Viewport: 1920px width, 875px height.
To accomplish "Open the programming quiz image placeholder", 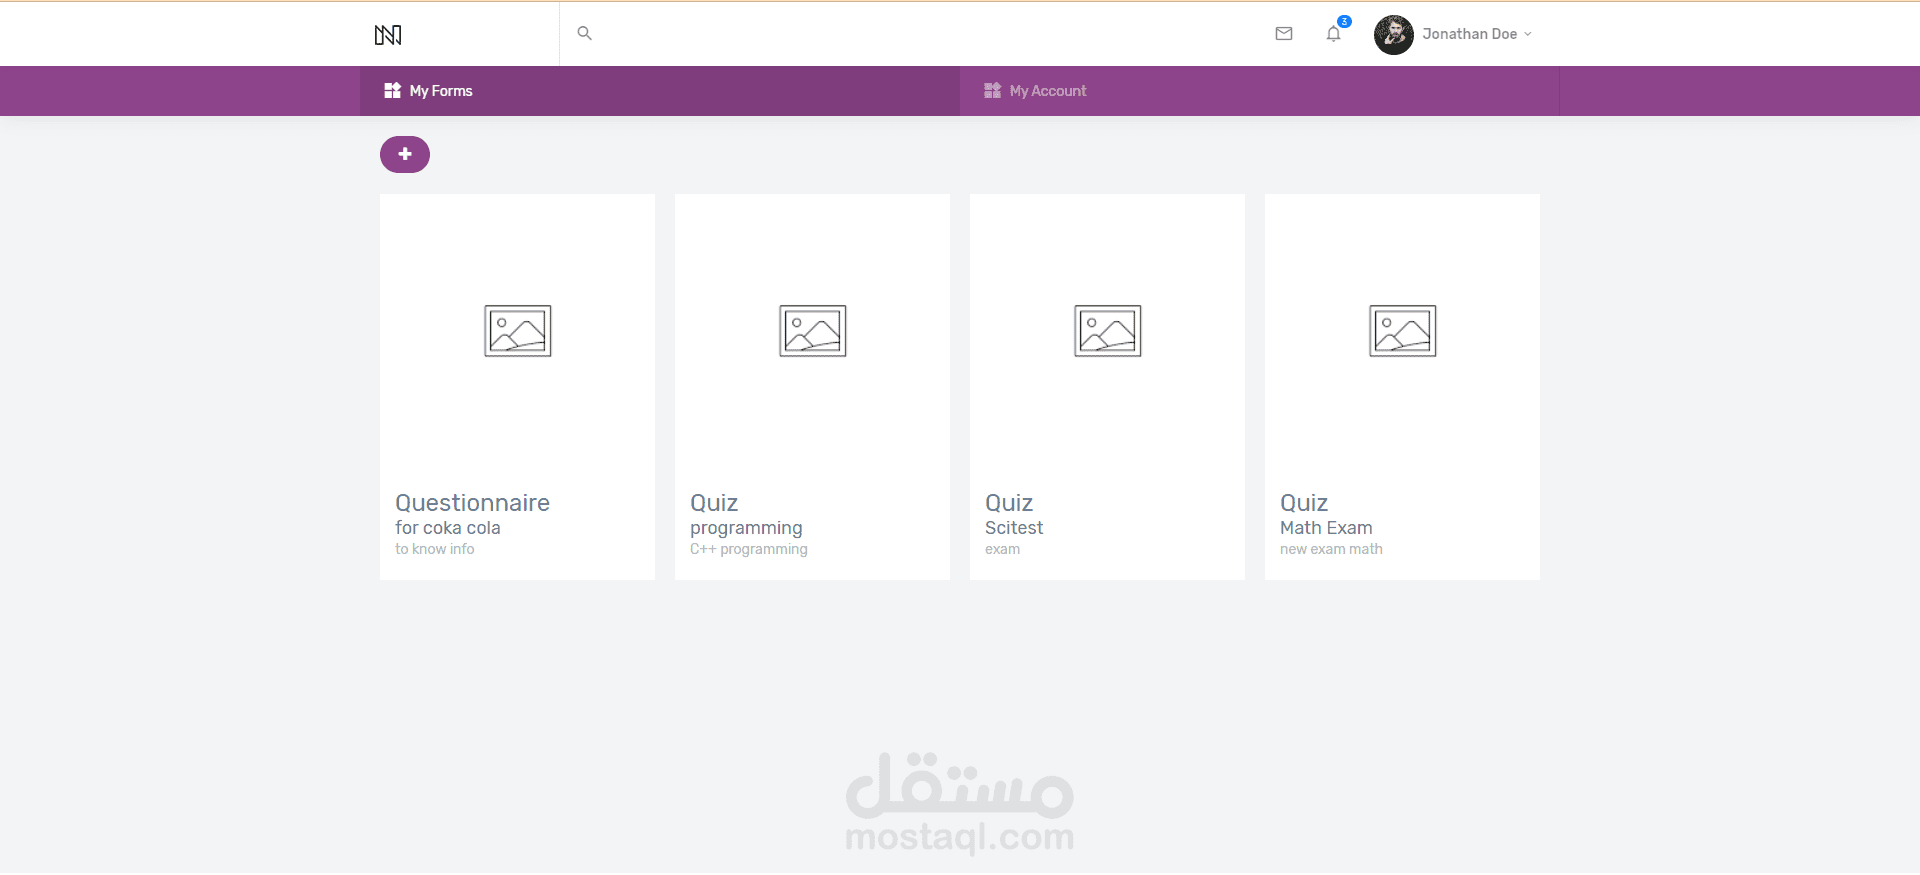I will point(813,331).
